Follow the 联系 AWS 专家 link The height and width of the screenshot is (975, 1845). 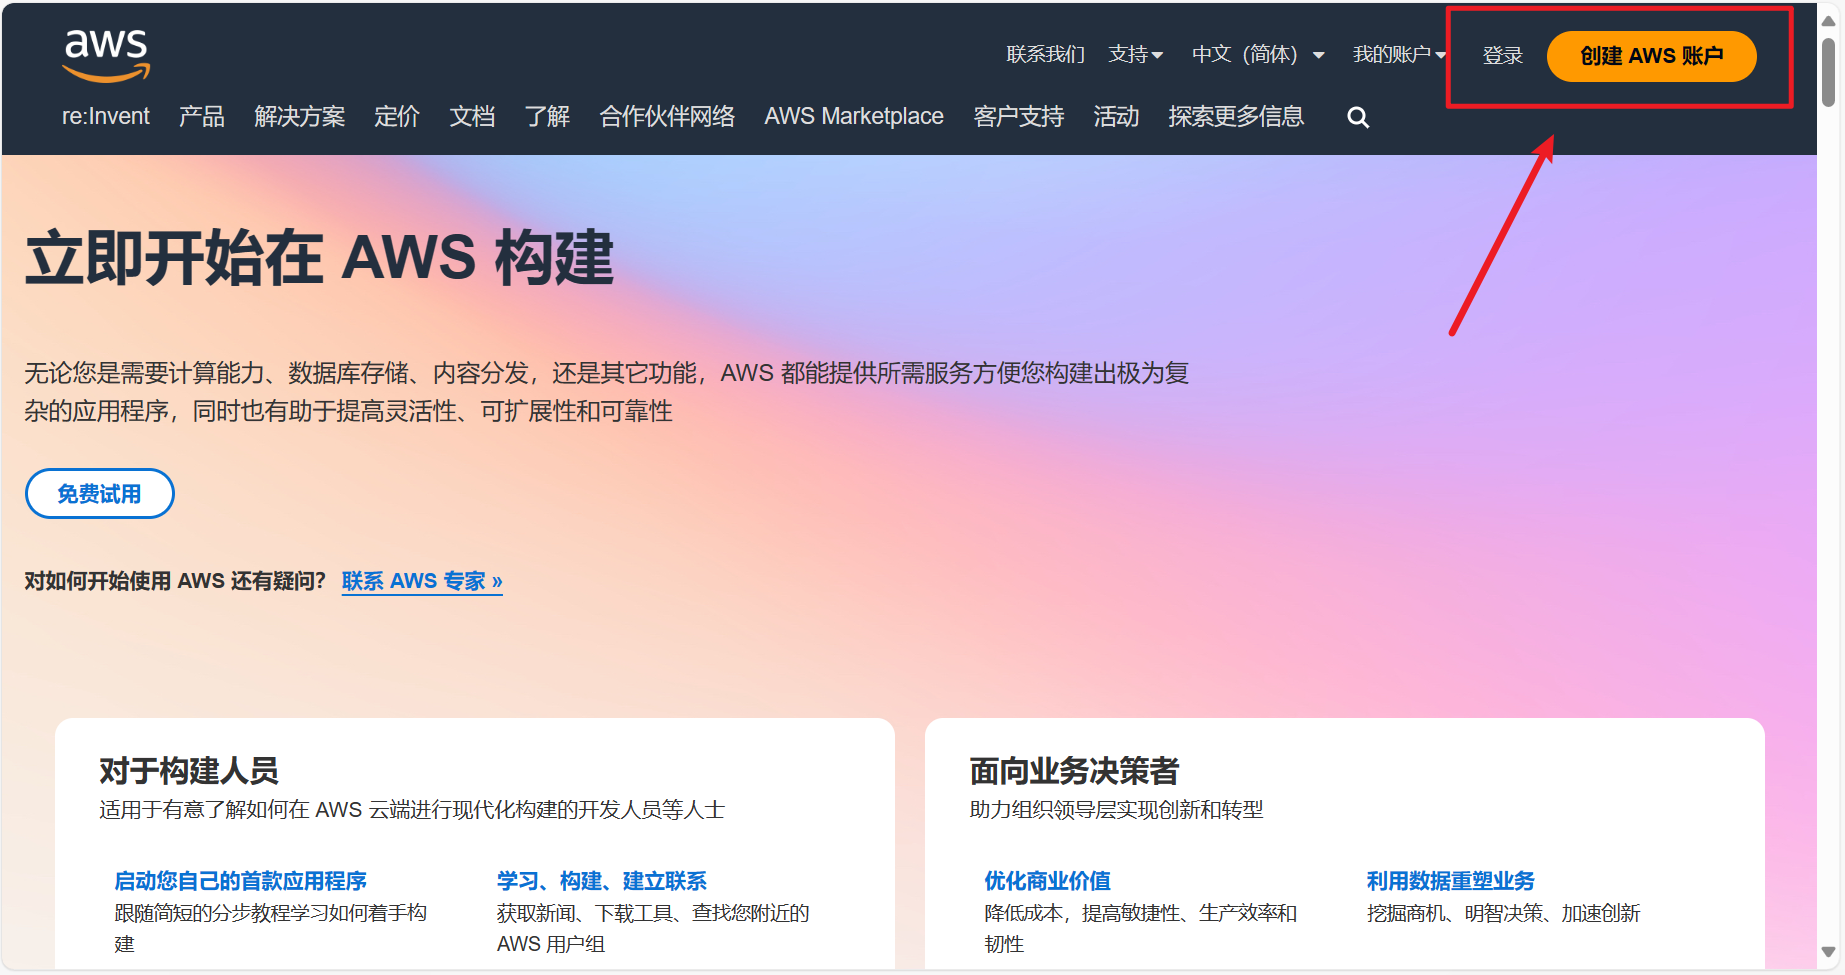click(422, 581)
